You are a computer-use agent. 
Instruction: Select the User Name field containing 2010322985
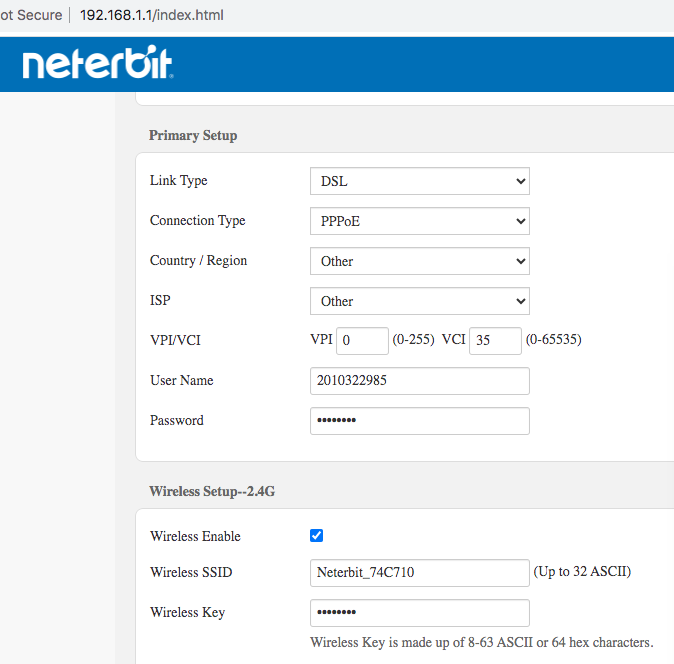(x=420, y=381)
